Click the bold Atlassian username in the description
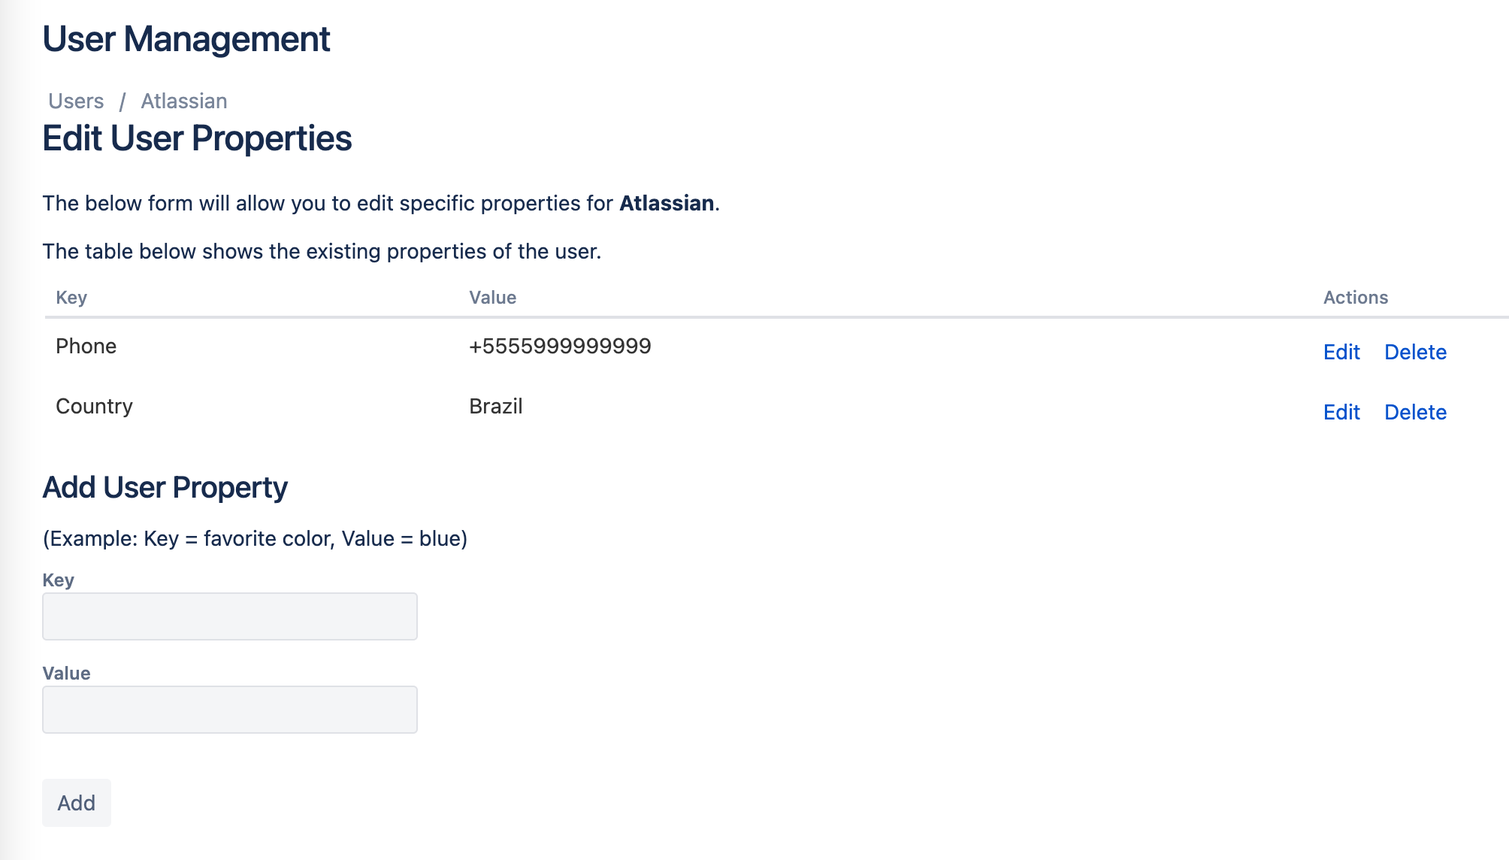Viewport: 1509px width, 860px height. coord(665,203)
